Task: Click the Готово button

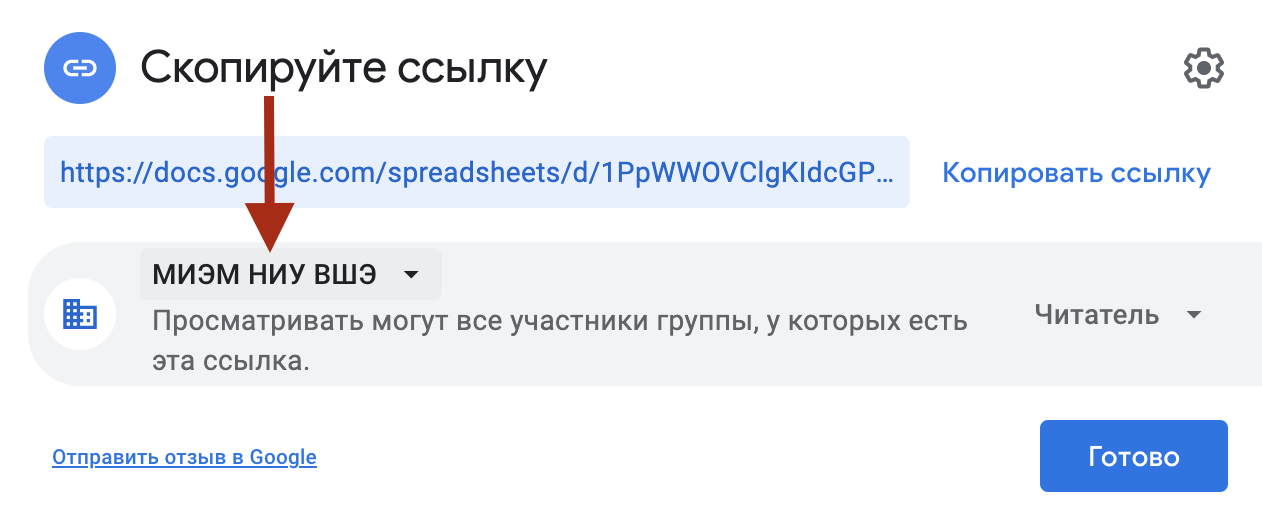Action: pos(1133,456)
